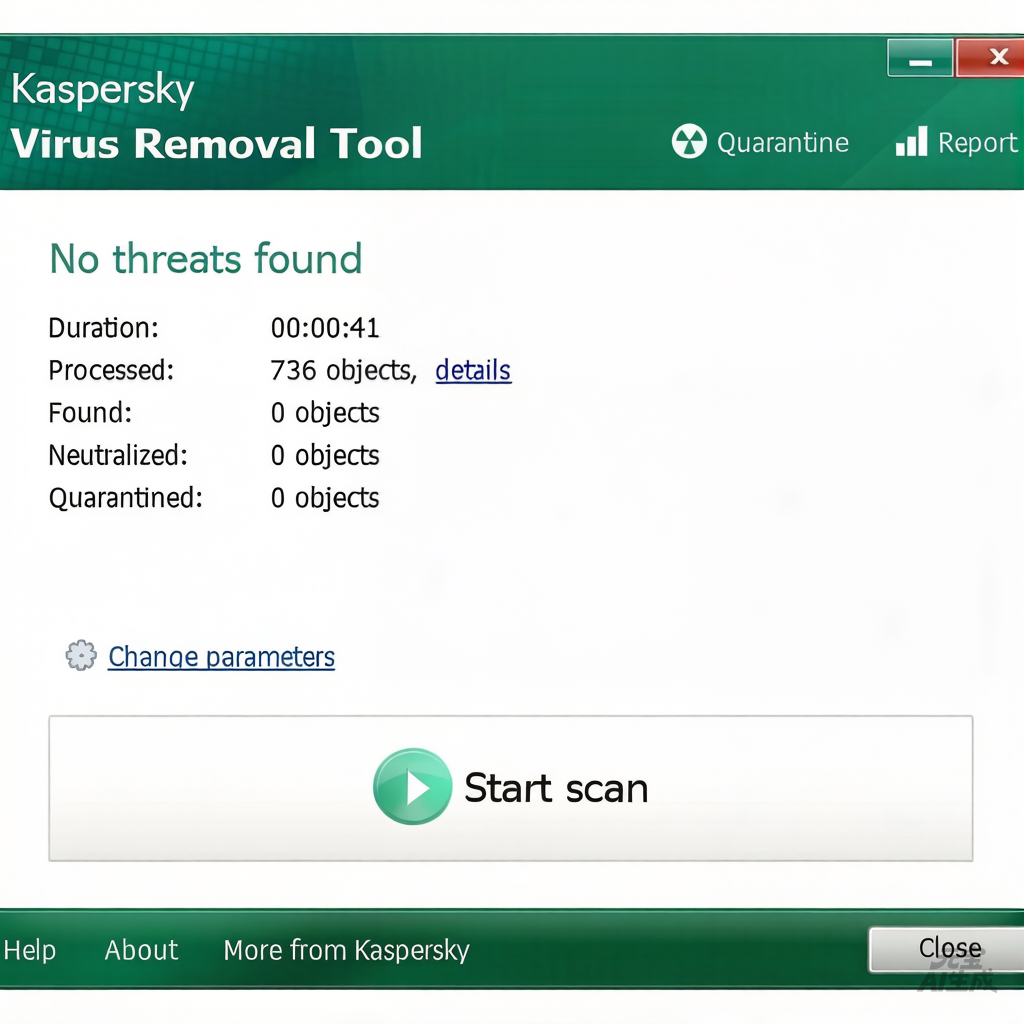The width and height of the screenshot is (1024, 1024).
Task: Open the Change parameters link
Action: pyautogui.click(x=221, y=657)
